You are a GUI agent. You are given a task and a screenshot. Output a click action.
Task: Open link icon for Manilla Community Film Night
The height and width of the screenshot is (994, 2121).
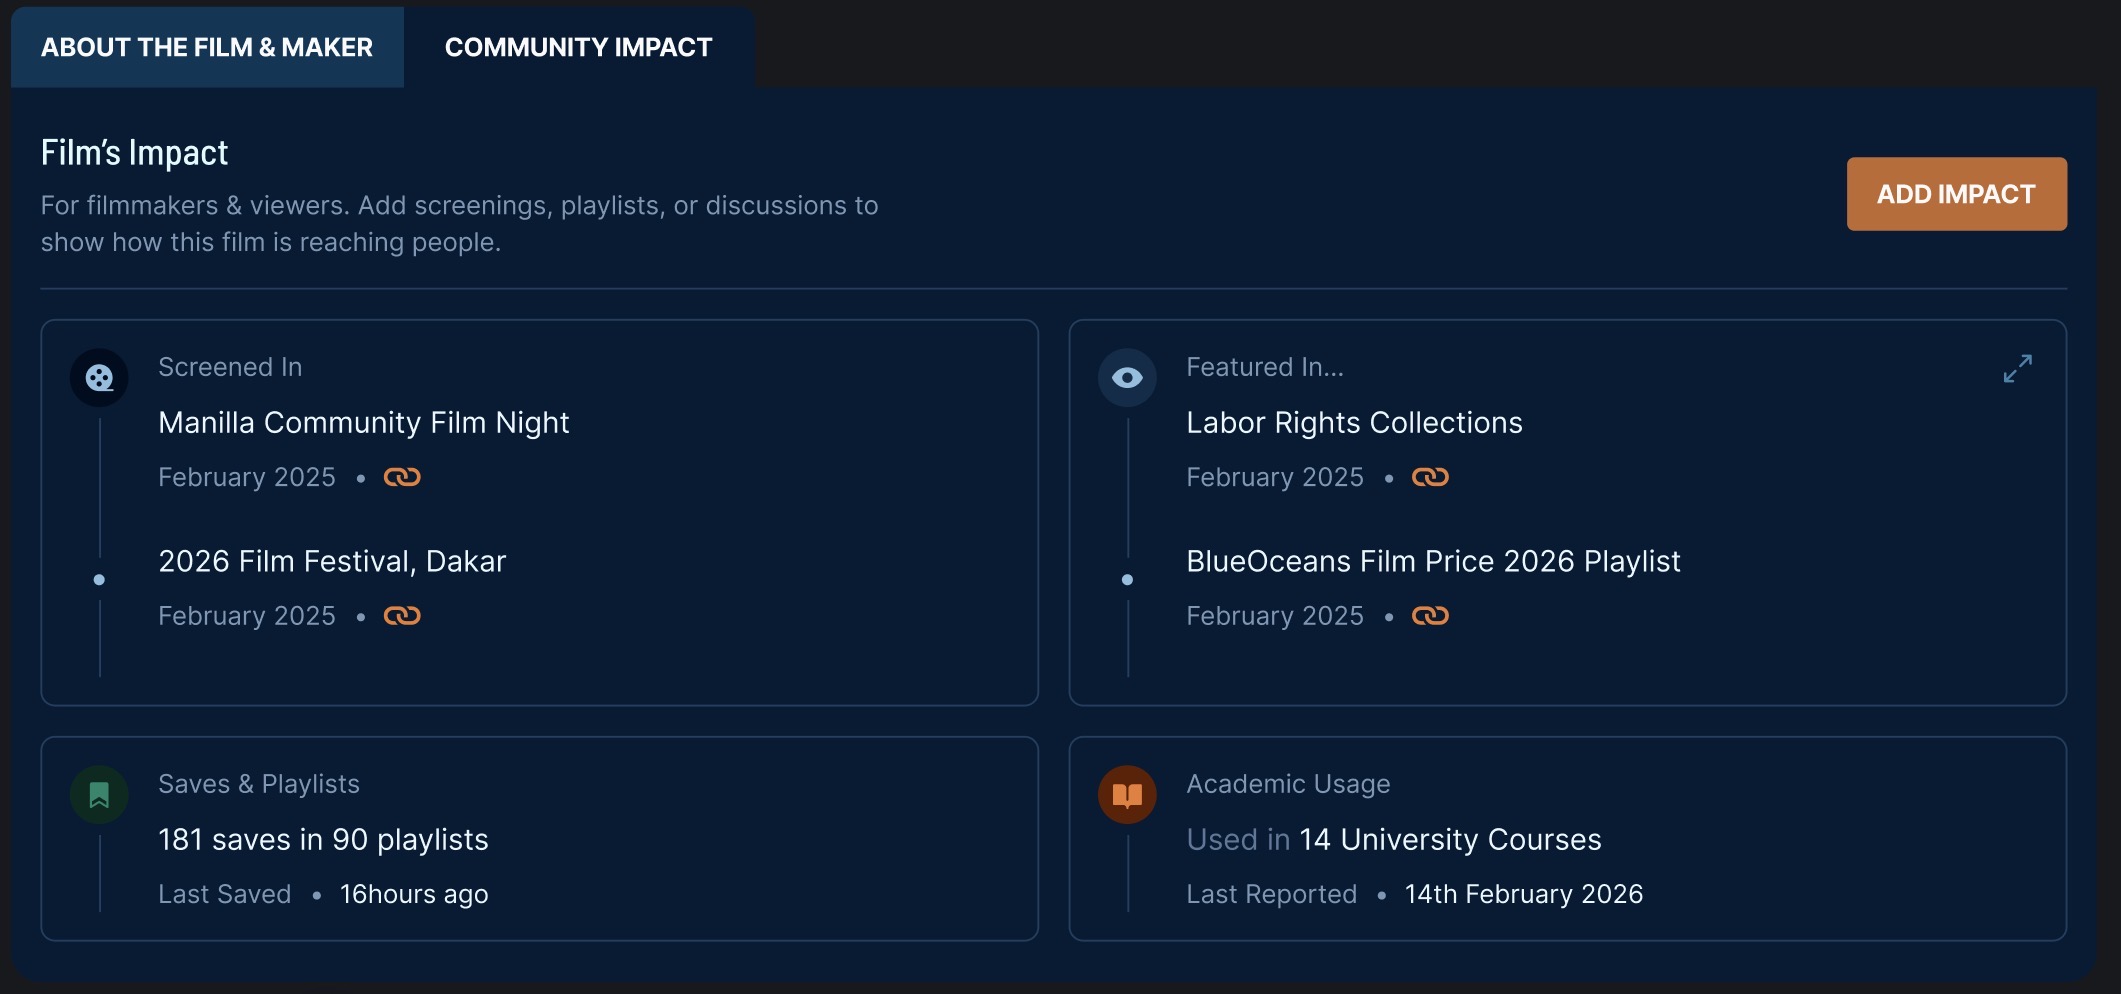[x=402, y=477]
